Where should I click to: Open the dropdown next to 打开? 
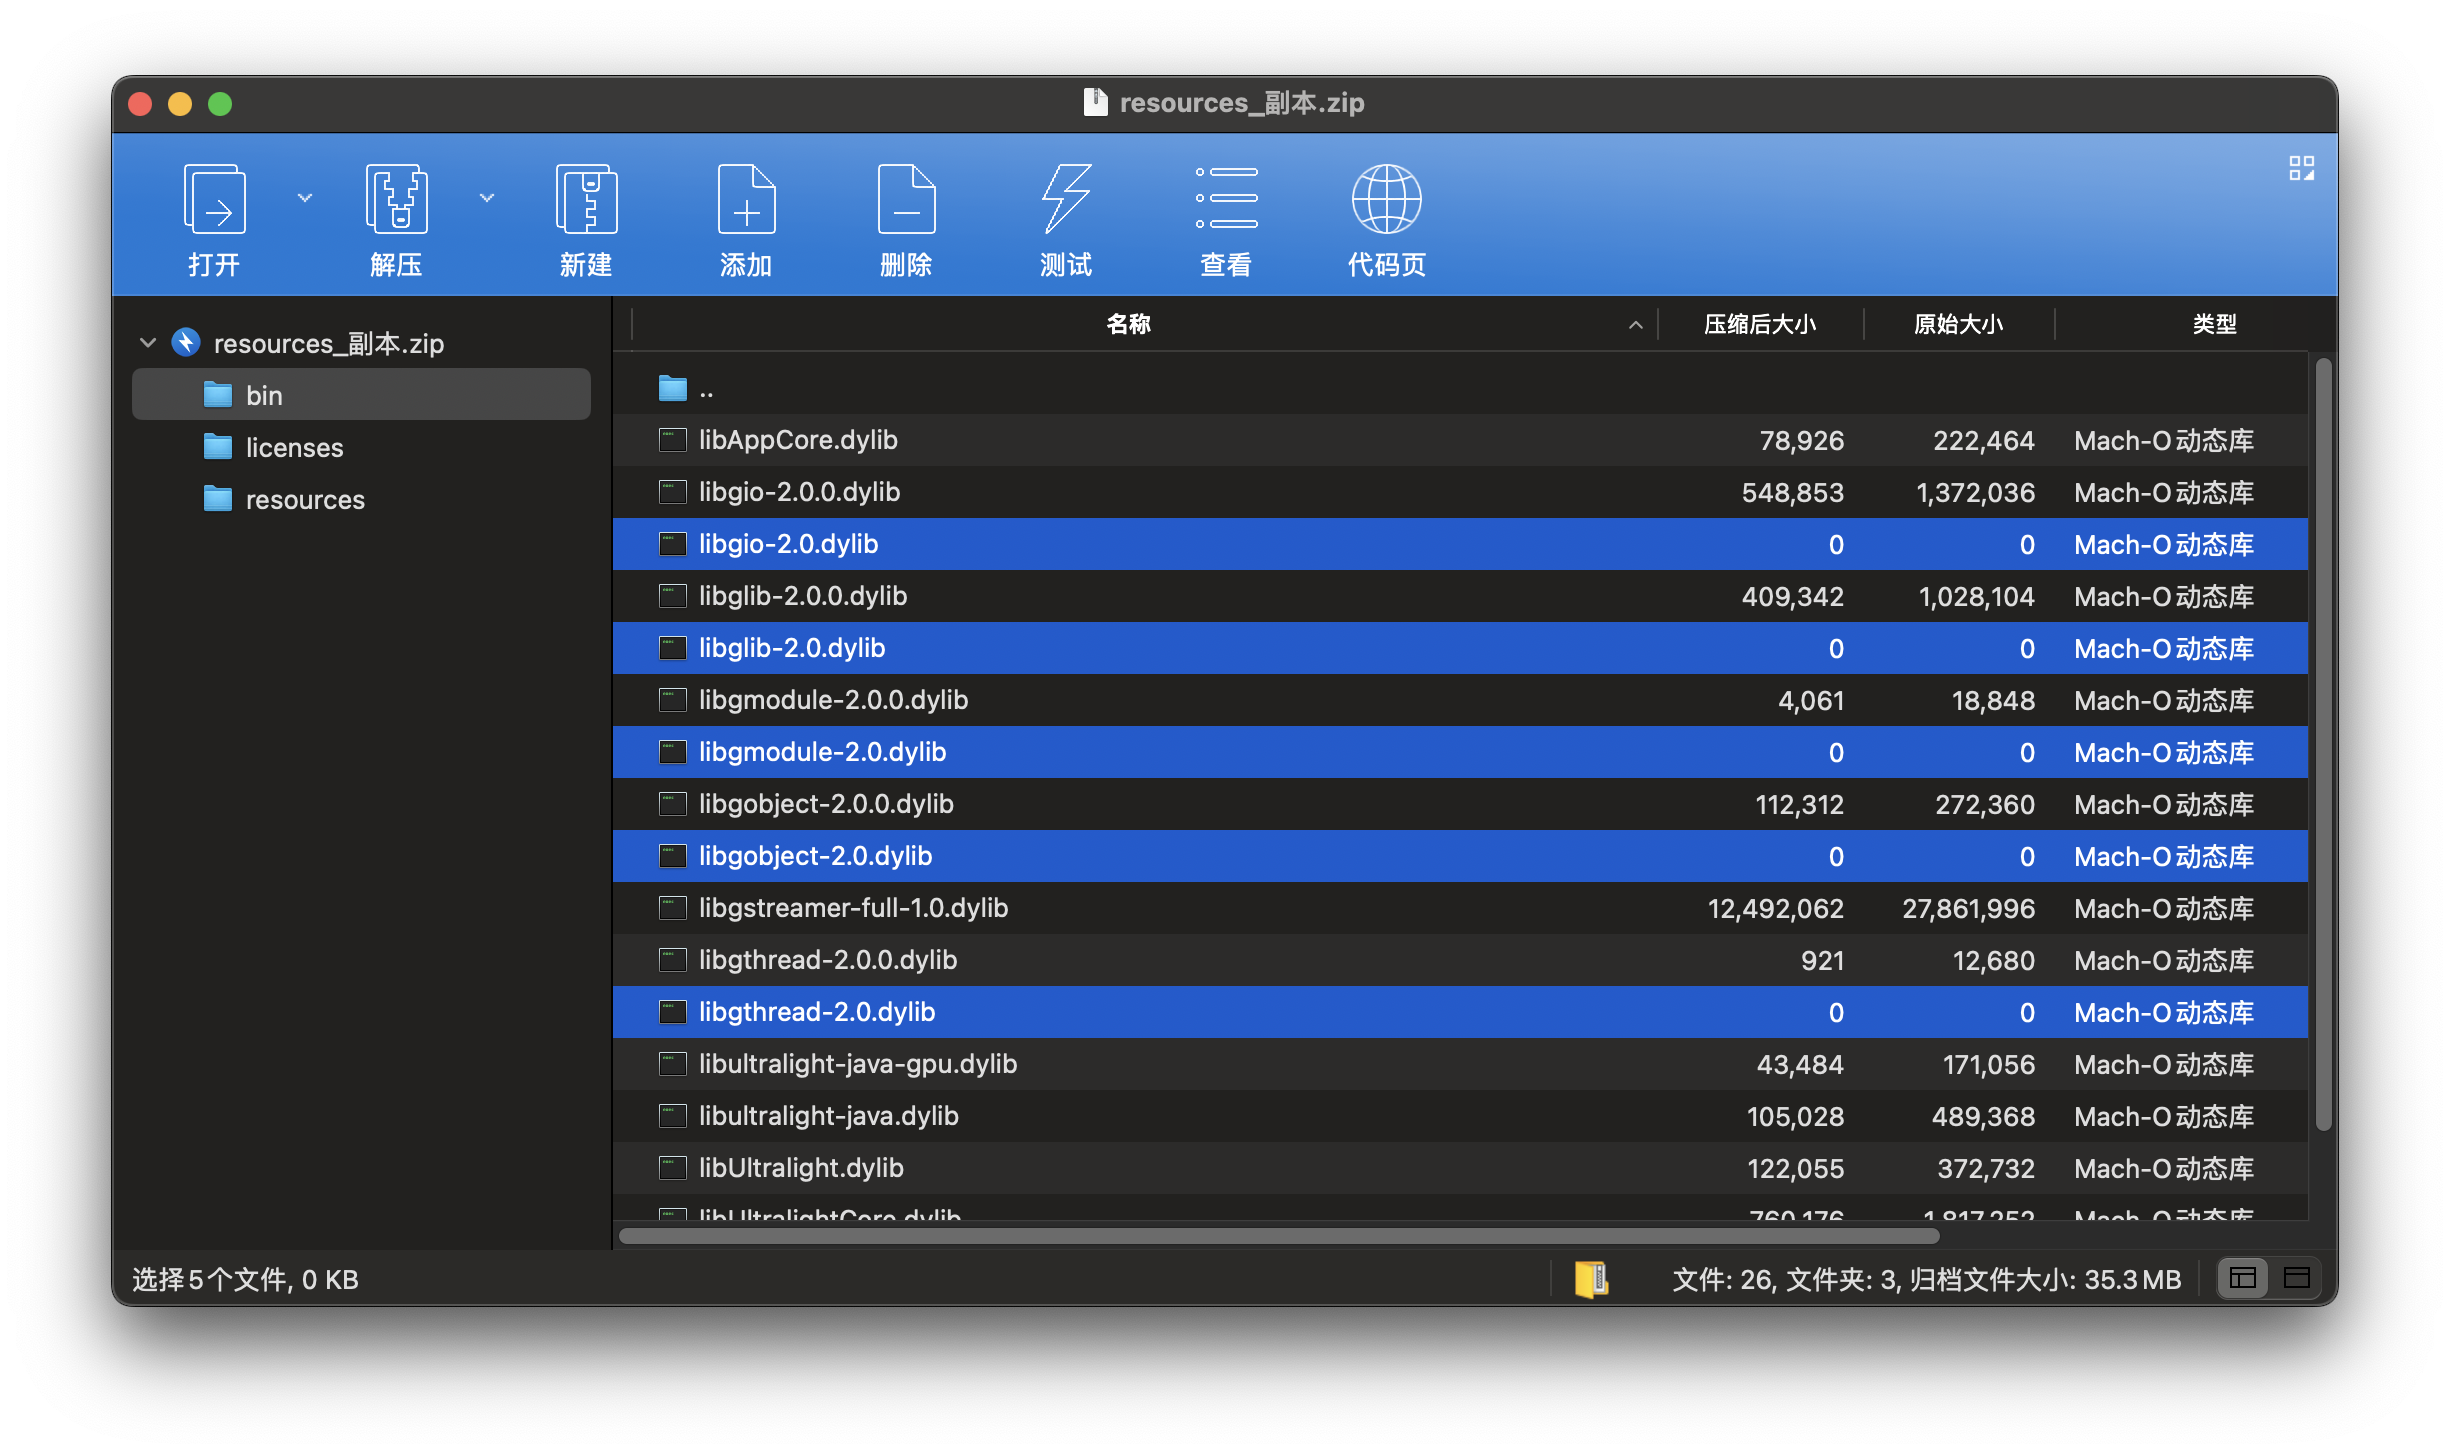point(304,198)
